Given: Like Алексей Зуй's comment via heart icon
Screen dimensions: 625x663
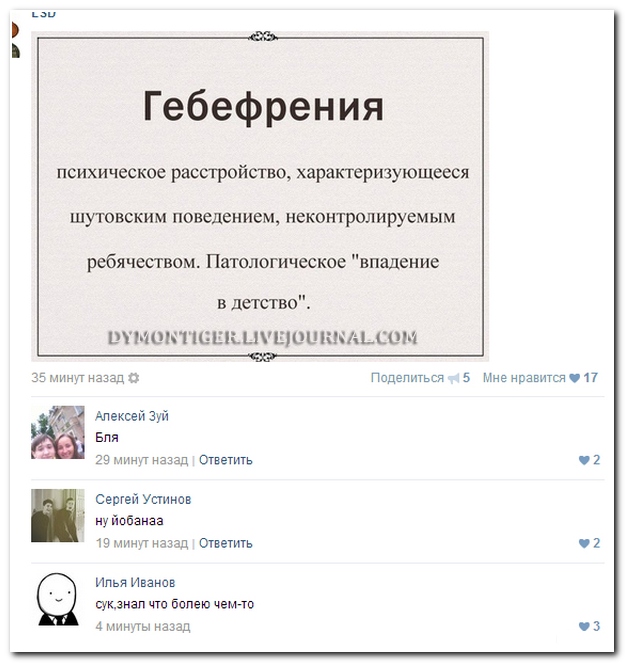Looking at the screenshot, I should point(583,460).
